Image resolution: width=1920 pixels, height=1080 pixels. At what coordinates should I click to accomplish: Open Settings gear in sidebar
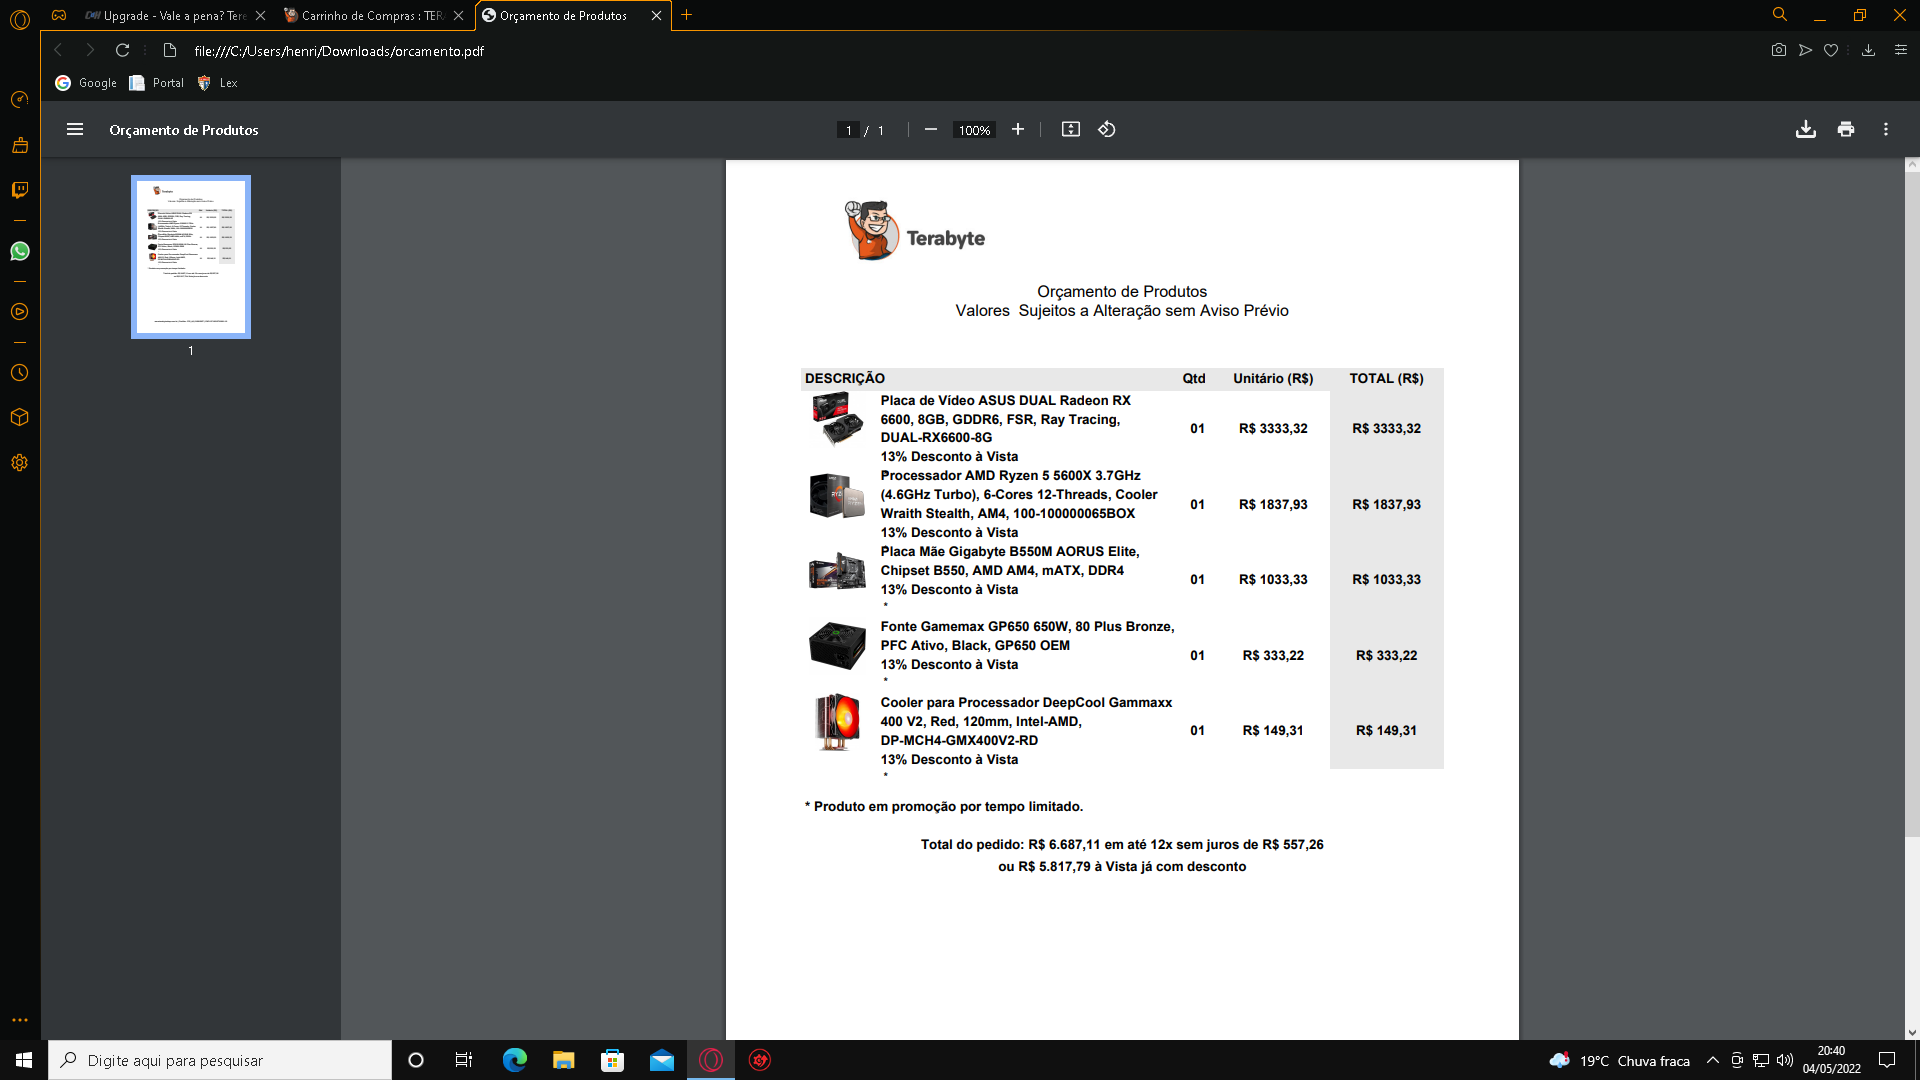19,463
